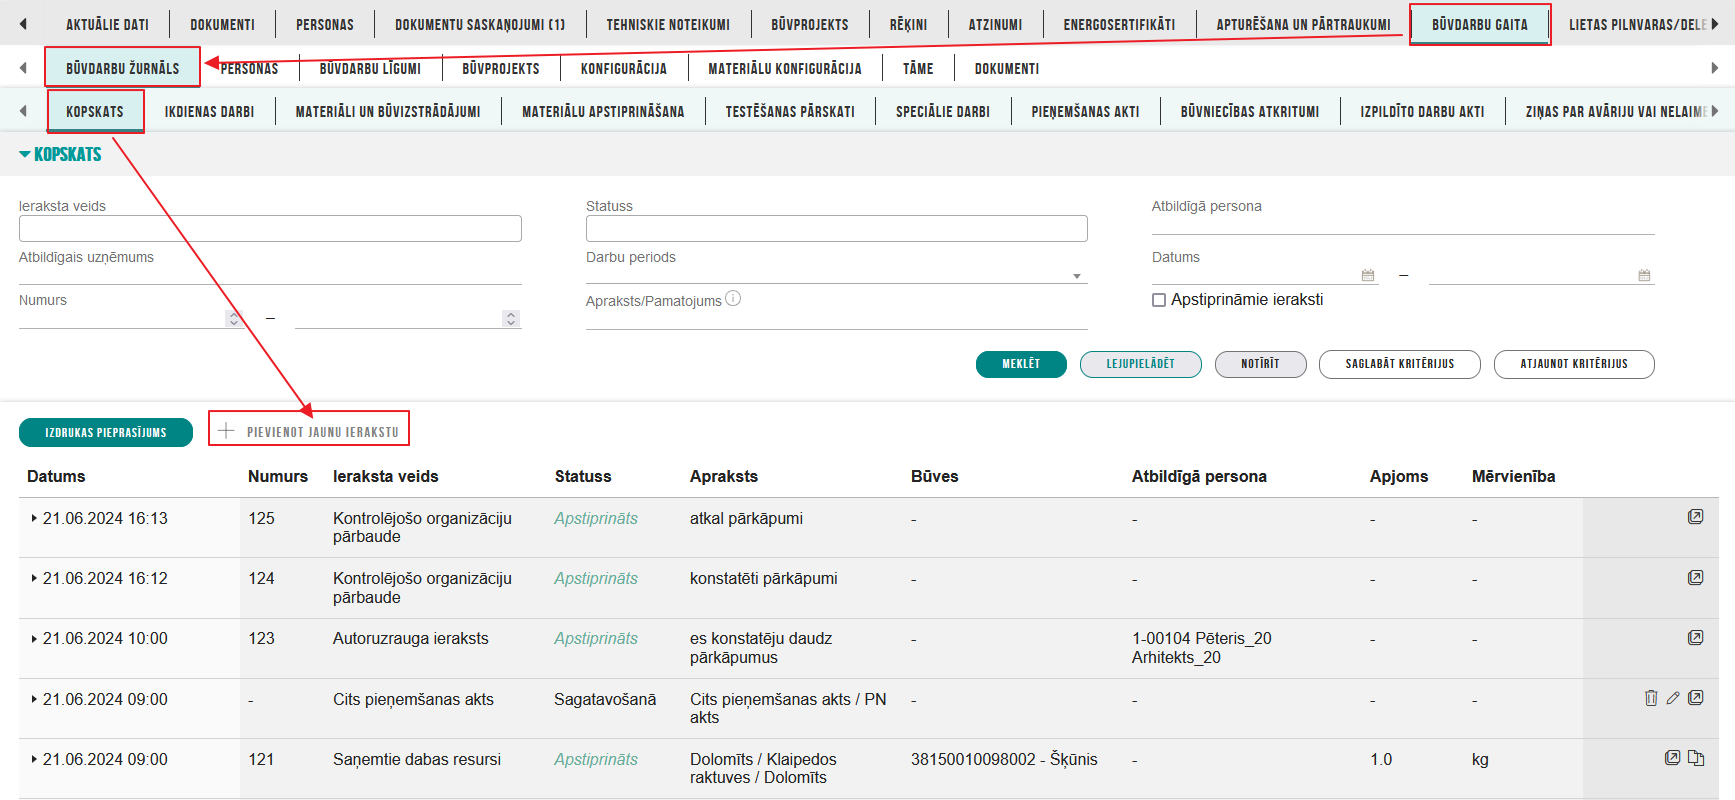Open entry 121 via its open icon
1735x800 pixels.
pyautogui.click(x=1672, y=758)
